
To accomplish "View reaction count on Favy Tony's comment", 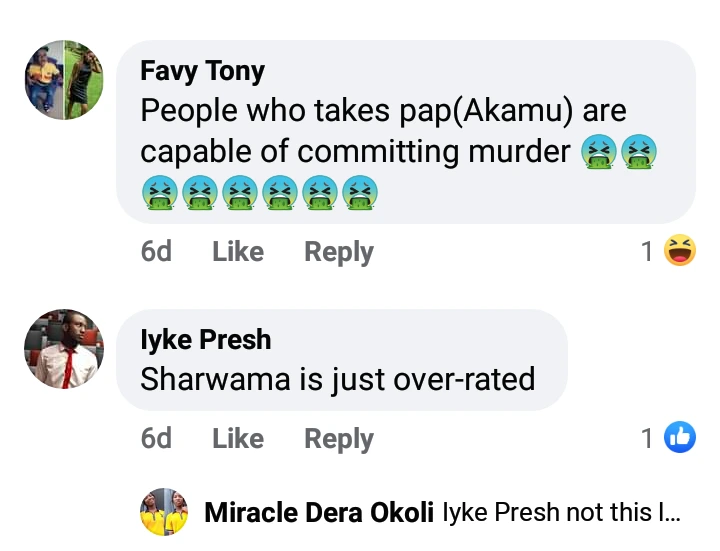I will coord(647,252).
